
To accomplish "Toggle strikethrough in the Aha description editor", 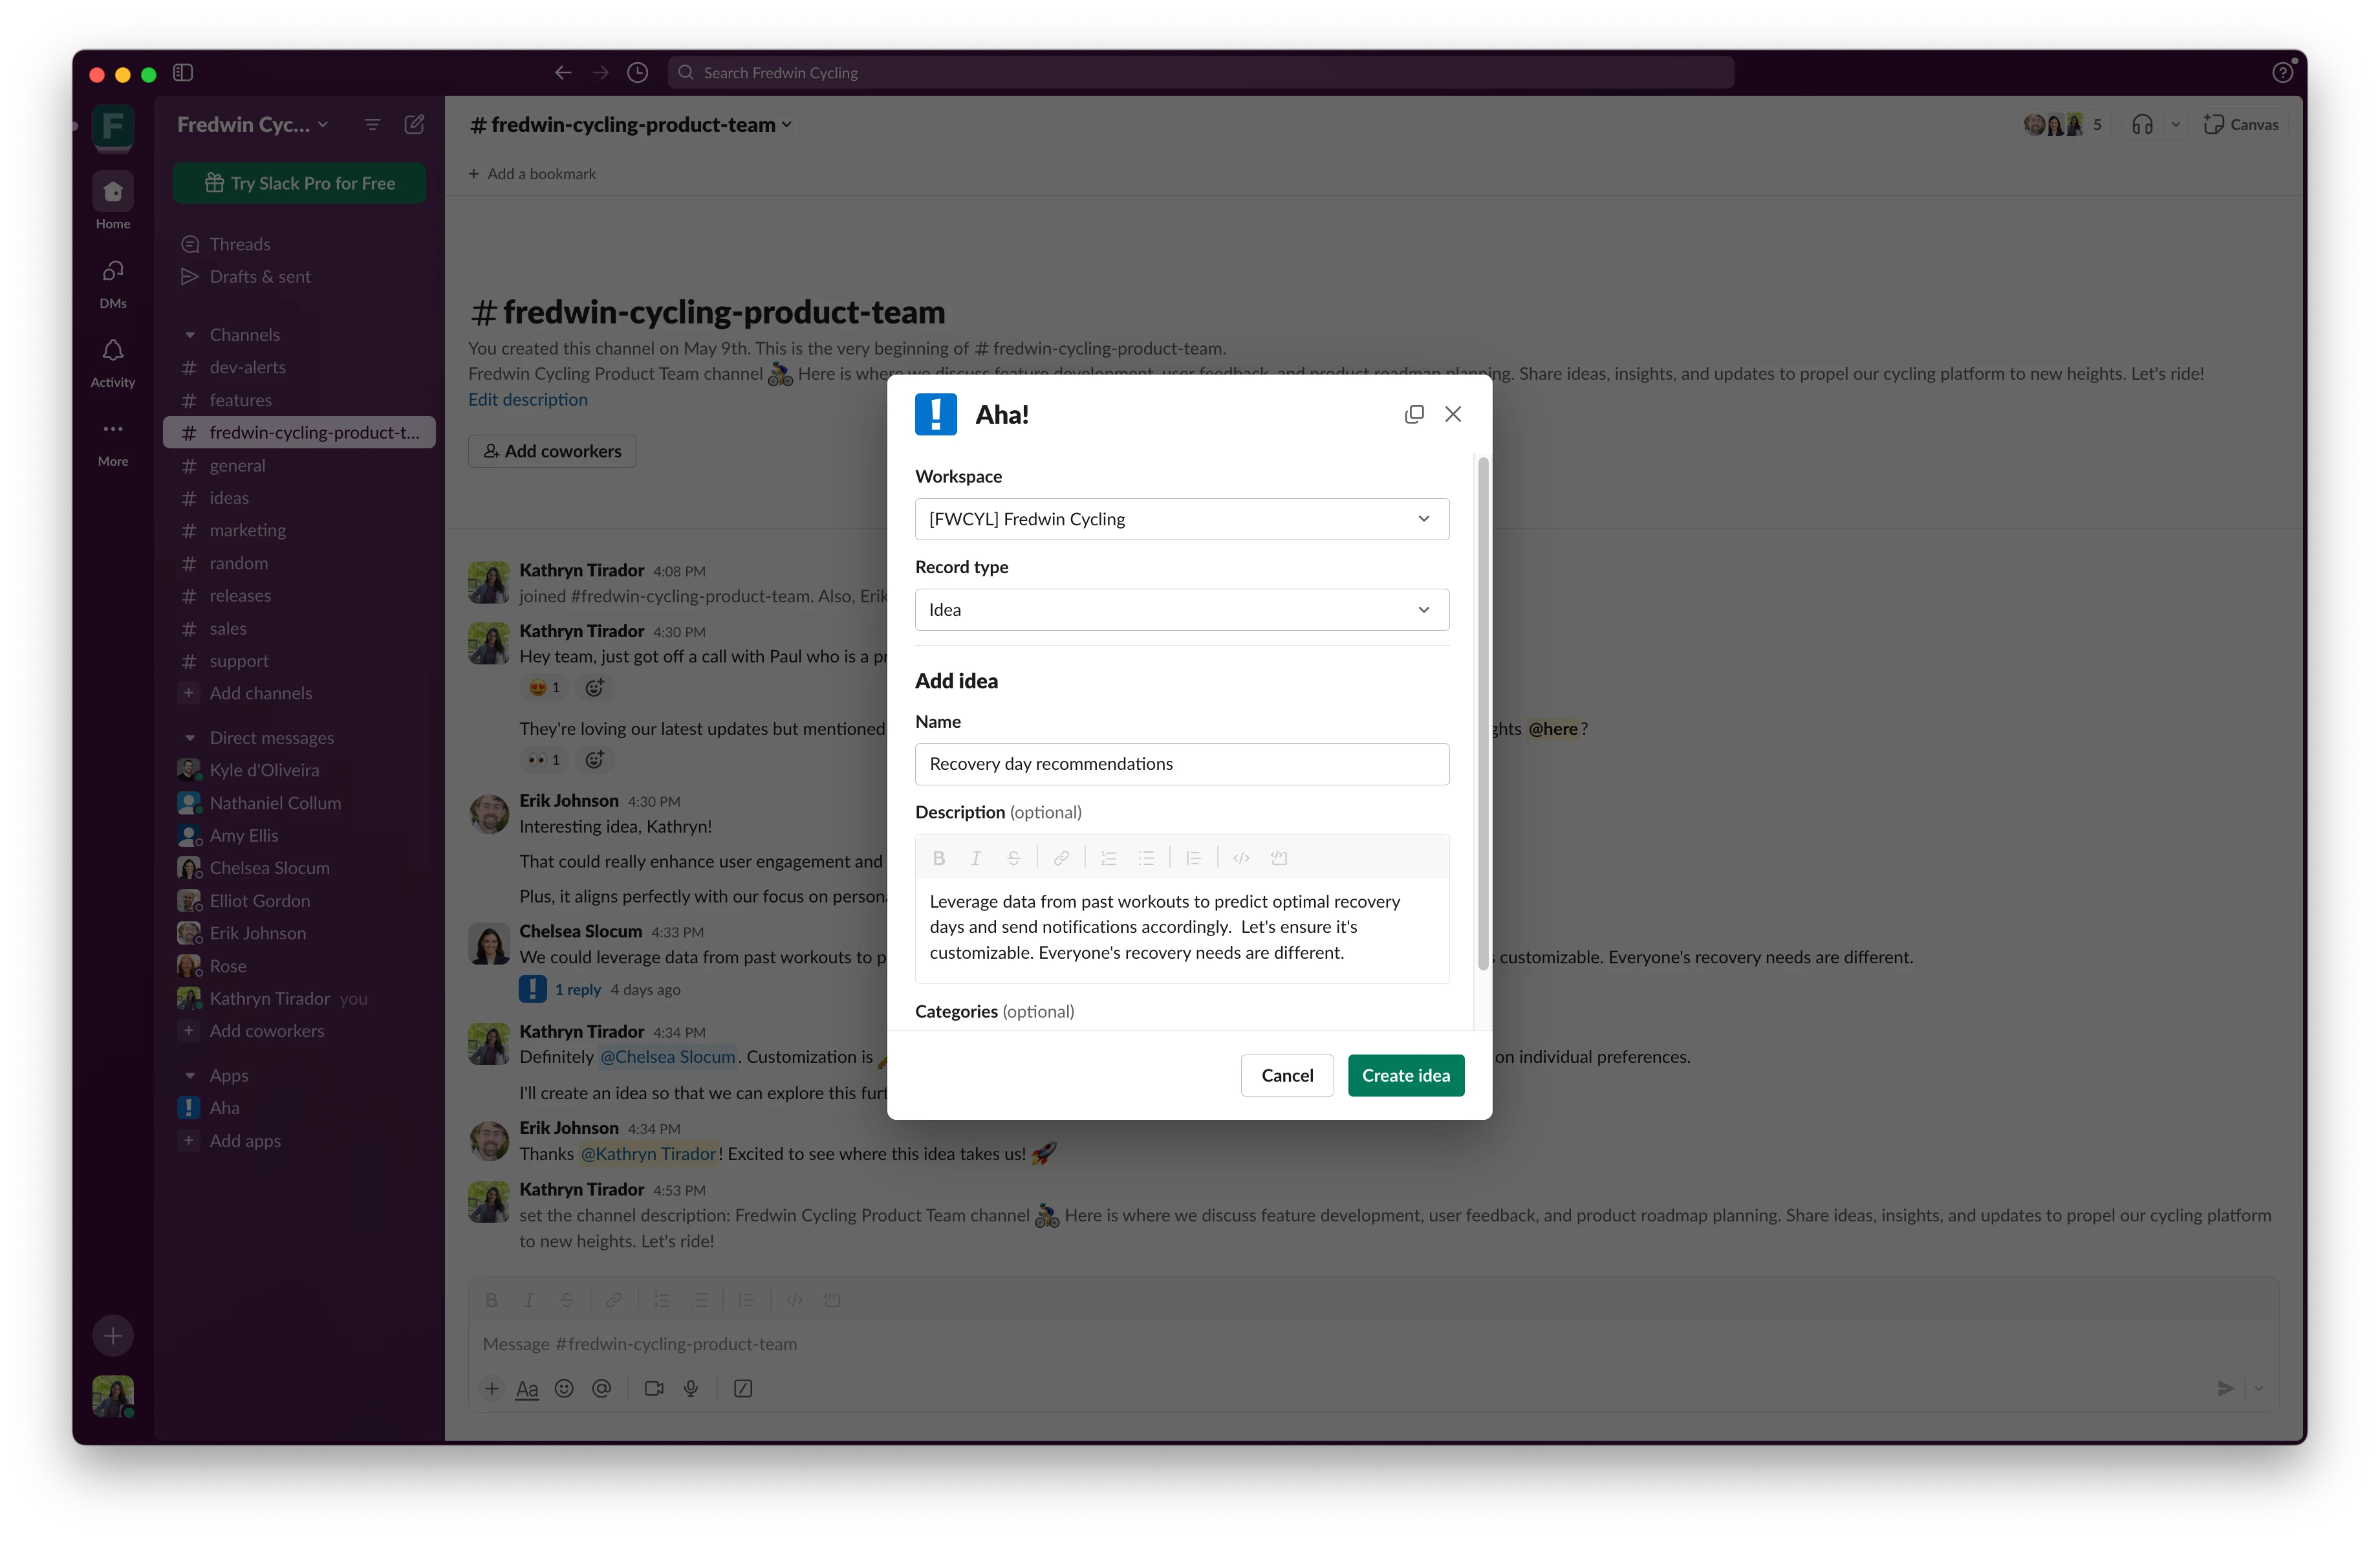I will click(1013, 857).
